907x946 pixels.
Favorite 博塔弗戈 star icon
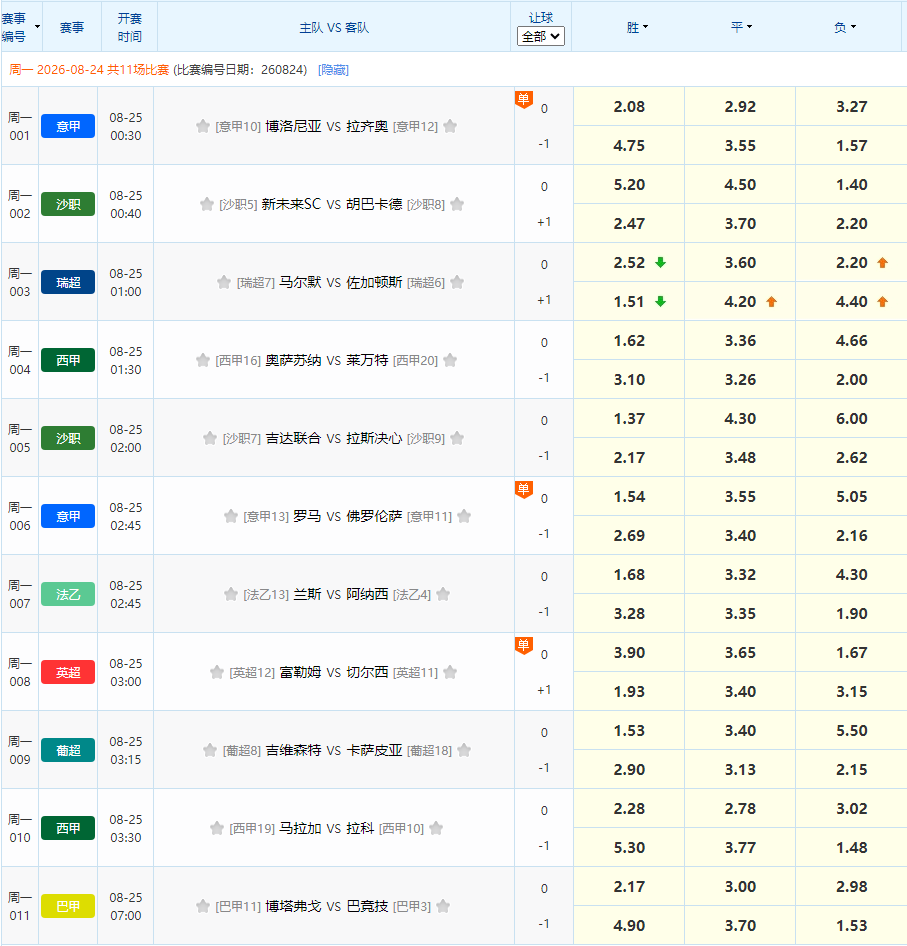point(203,906)
